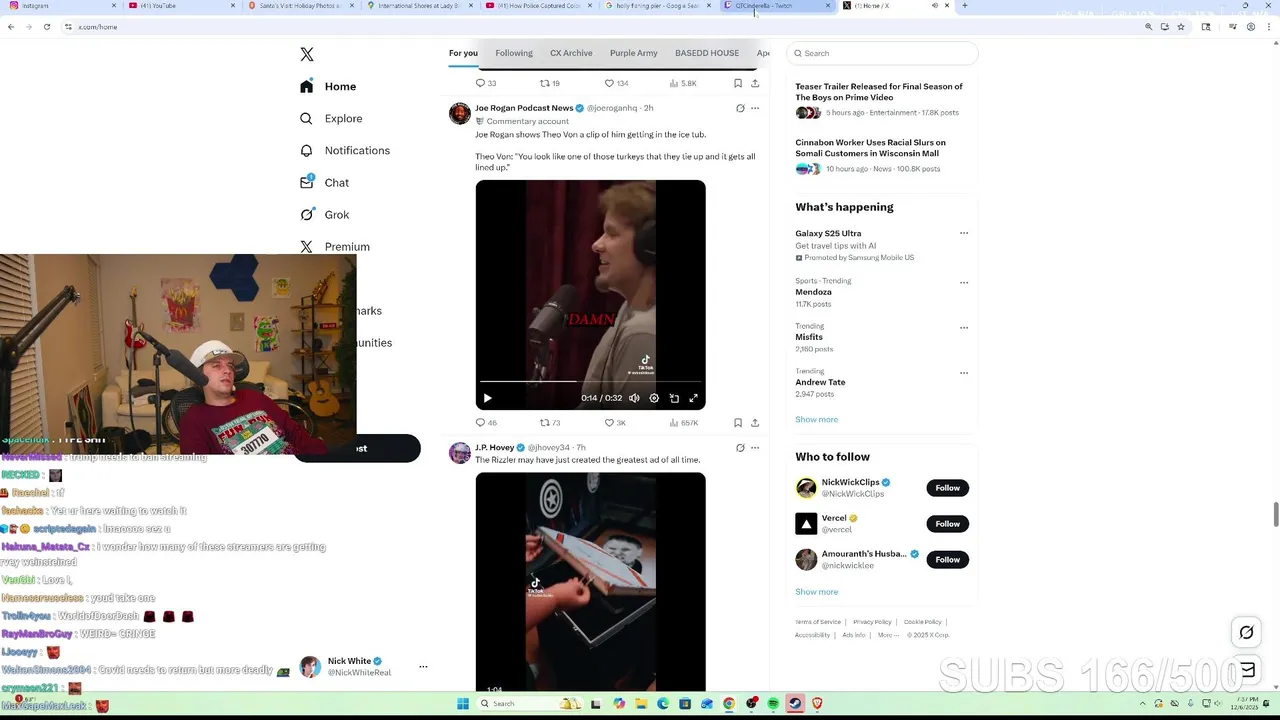Like the Joe Rogan Podcast News post
The width and height of the screenshot is (1280, 720).
(x=615, y=423)
